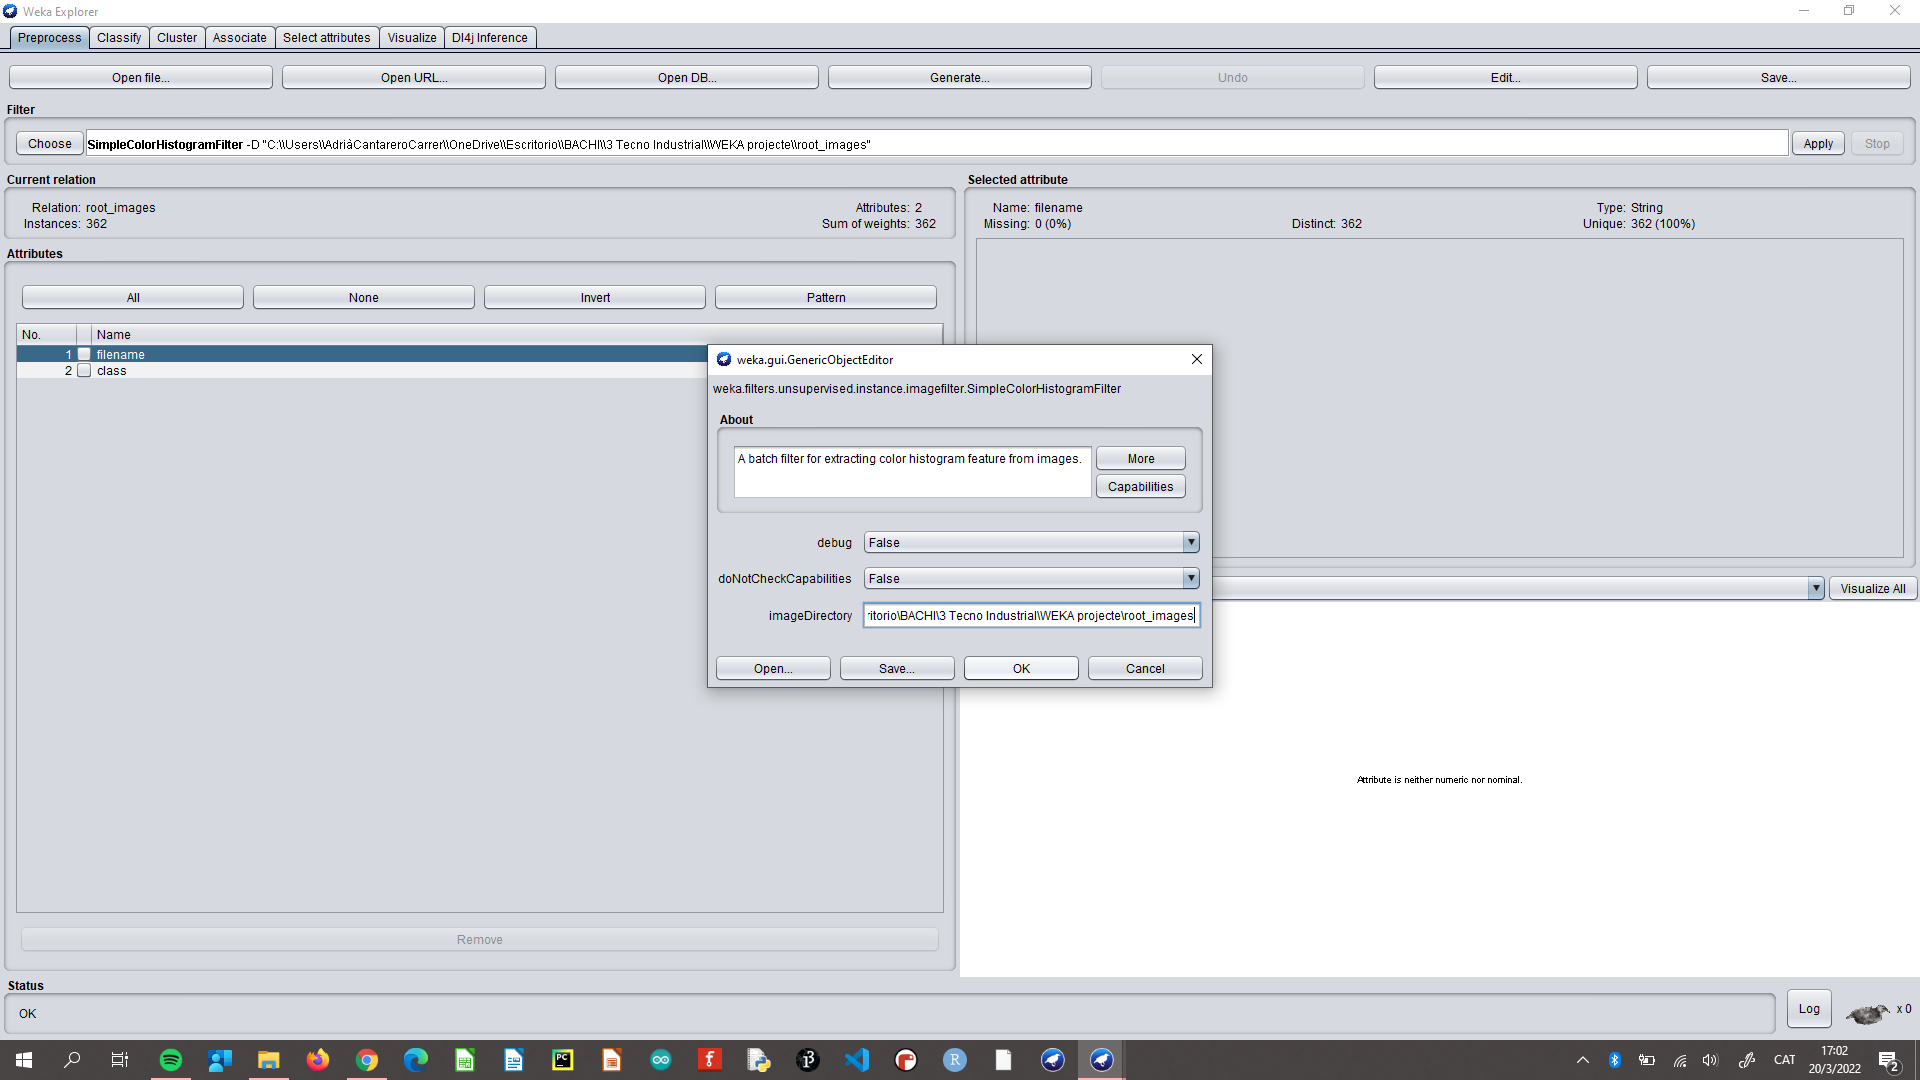Screen dimensions: 1920x1080
Task: Check the class attribute checkbox
Action: 85,371
